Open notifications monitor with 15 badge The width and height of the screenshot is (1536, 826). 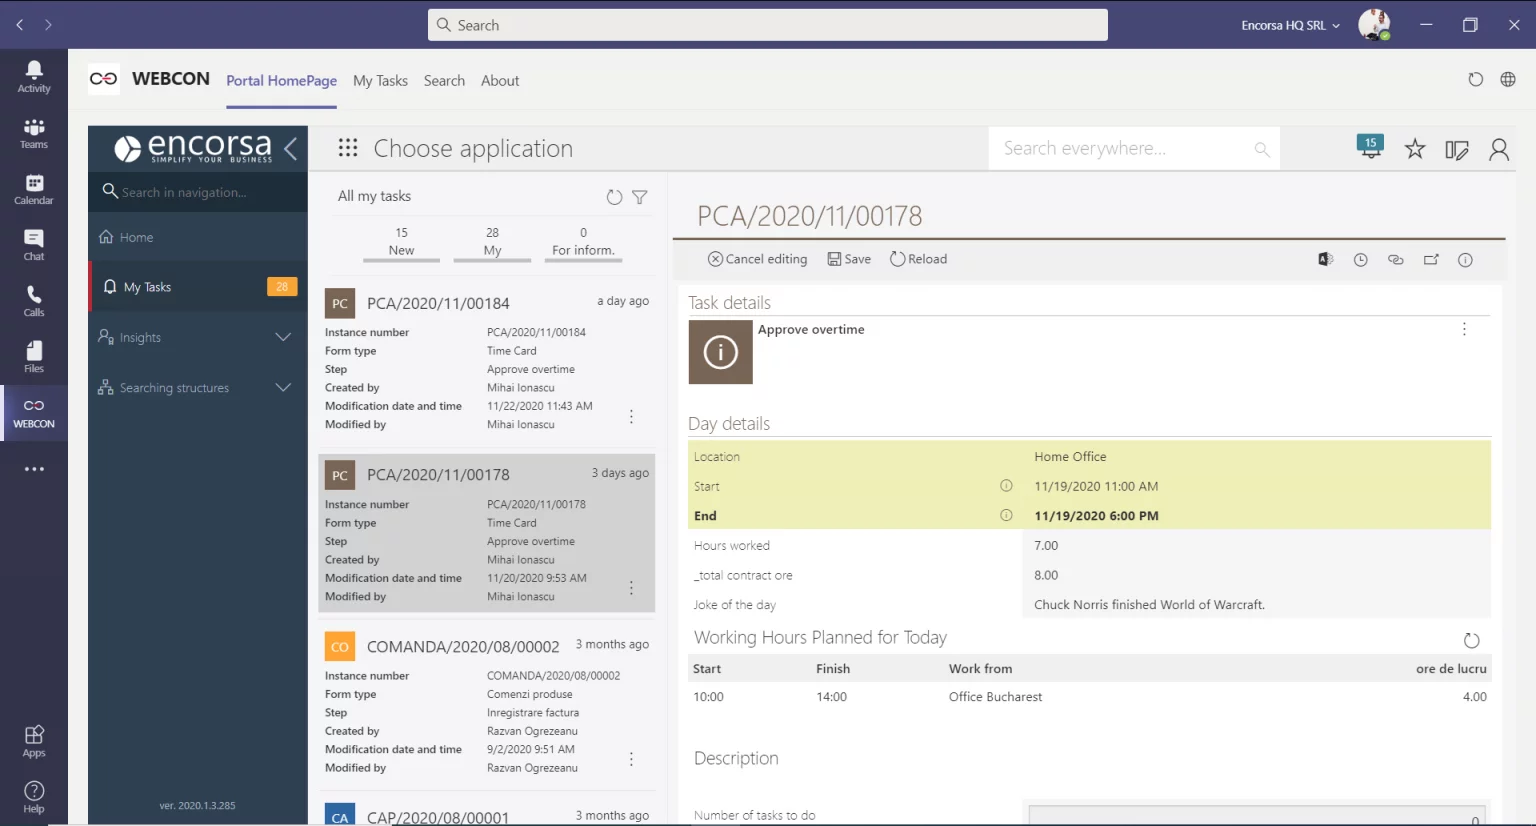click(1370, 147)
